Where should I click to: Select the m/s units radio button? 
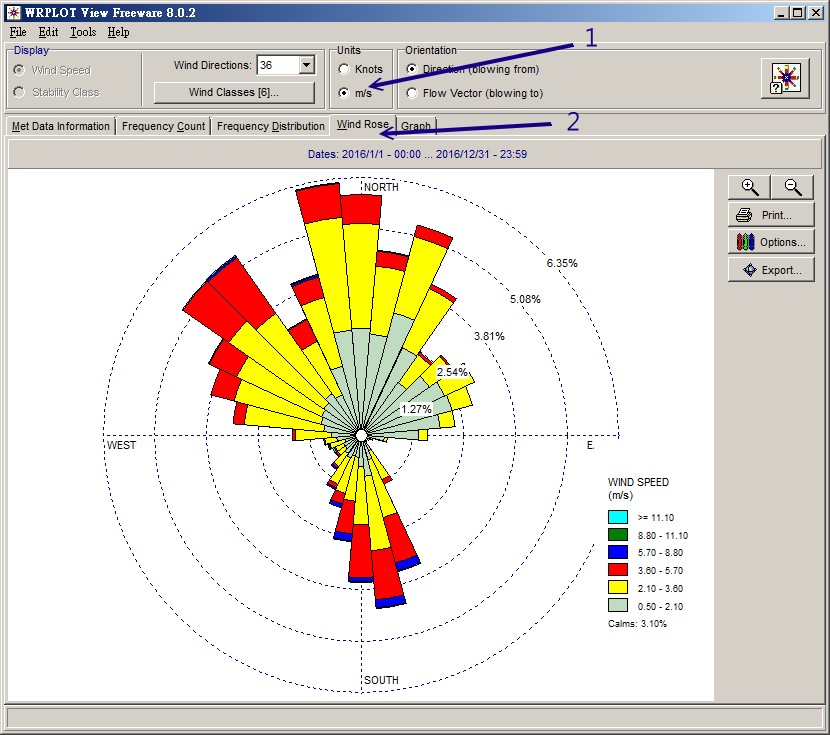click(345, 93)
